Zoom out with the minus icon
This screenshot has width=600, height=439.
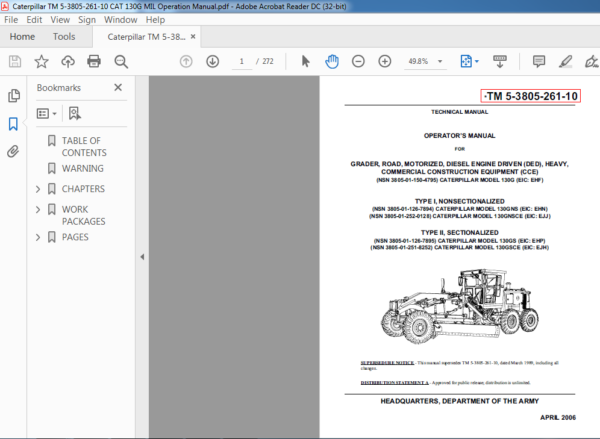tap(358, 61)
